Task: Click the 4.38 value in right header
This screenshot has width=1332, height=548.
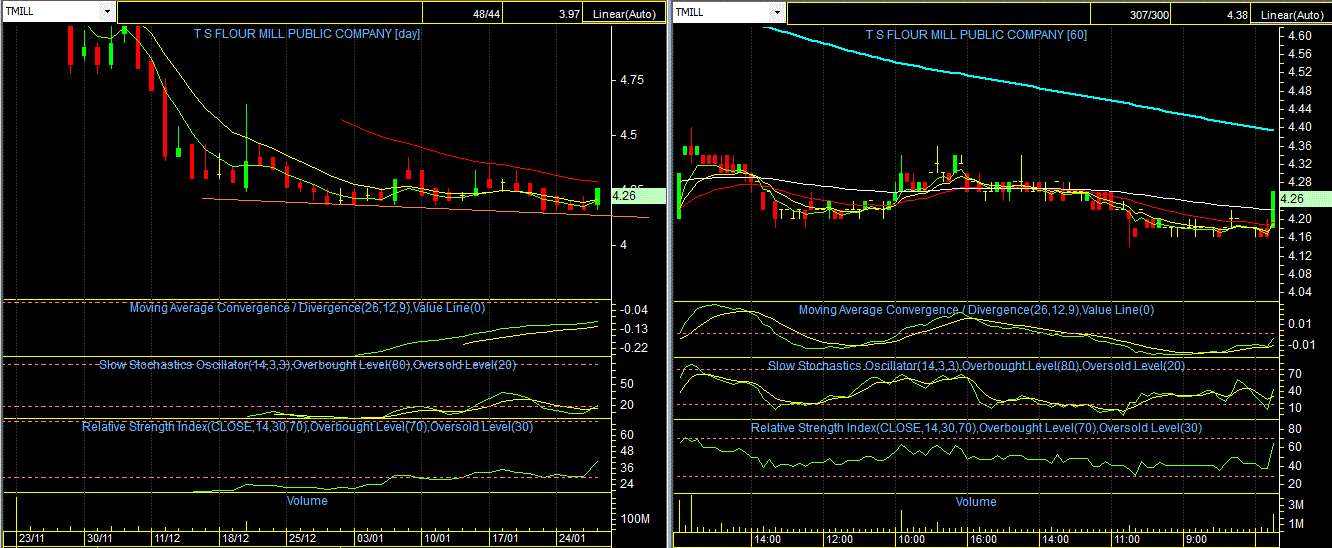Action: [1235, 14]
